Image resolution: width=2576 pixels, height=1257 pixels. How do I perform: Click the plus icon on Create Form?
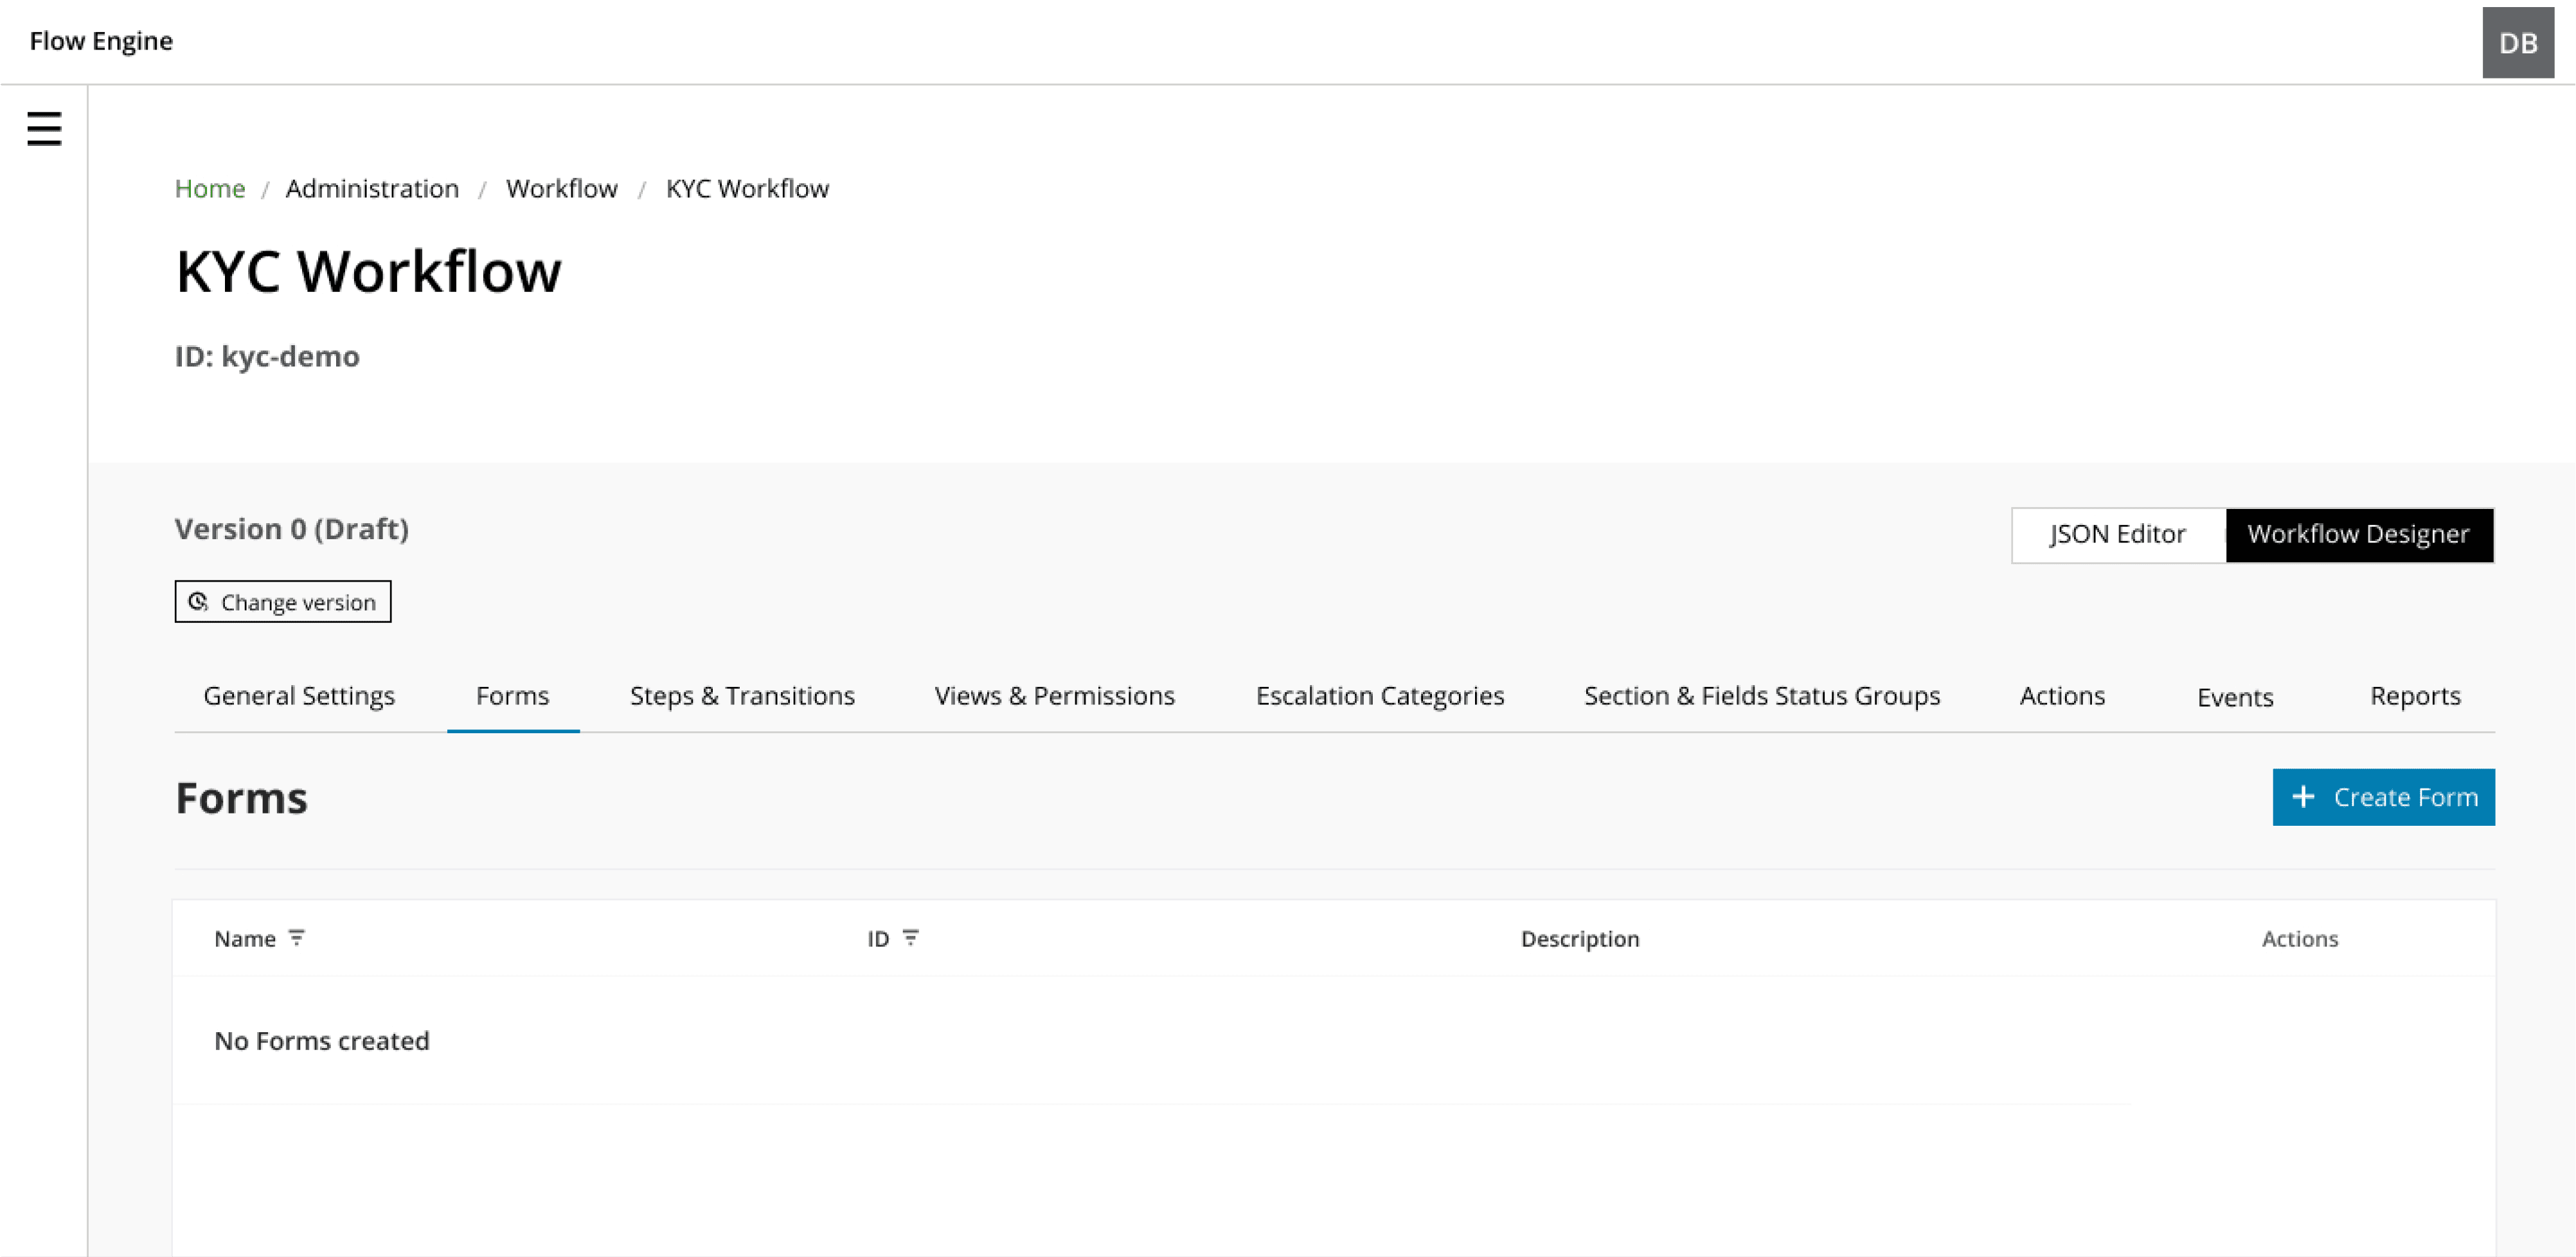click(2303, 797)
